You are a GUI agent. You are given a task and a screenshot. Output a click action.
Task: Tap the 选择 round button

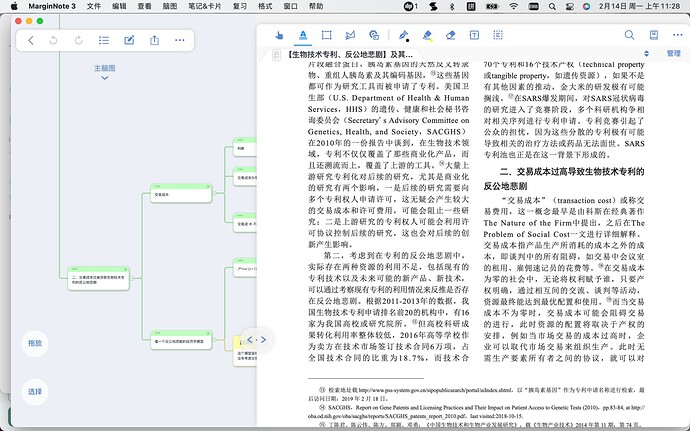pos(35,392)
